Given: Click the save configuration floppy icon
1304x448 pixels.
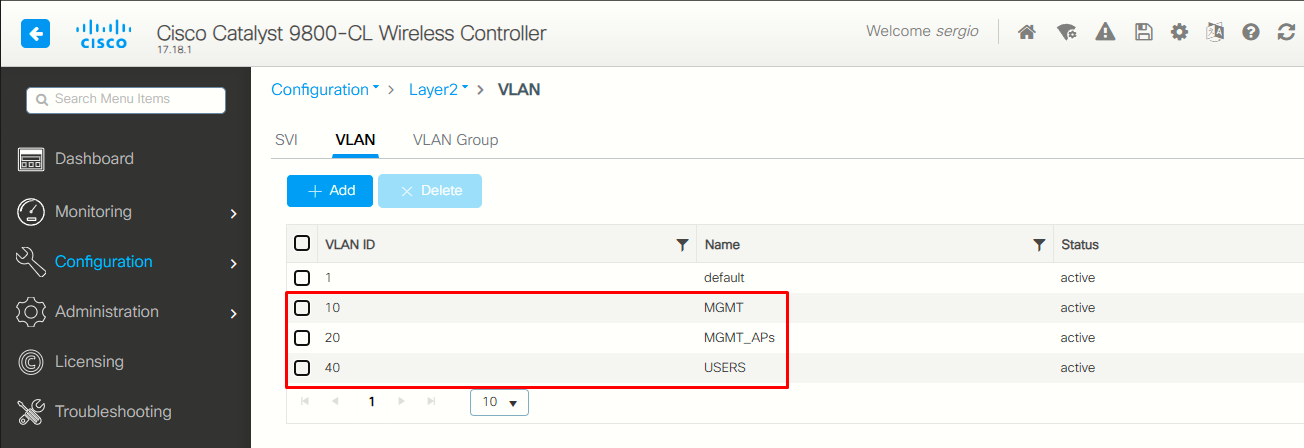Looking at the screenshot, I should (1144, 32).
